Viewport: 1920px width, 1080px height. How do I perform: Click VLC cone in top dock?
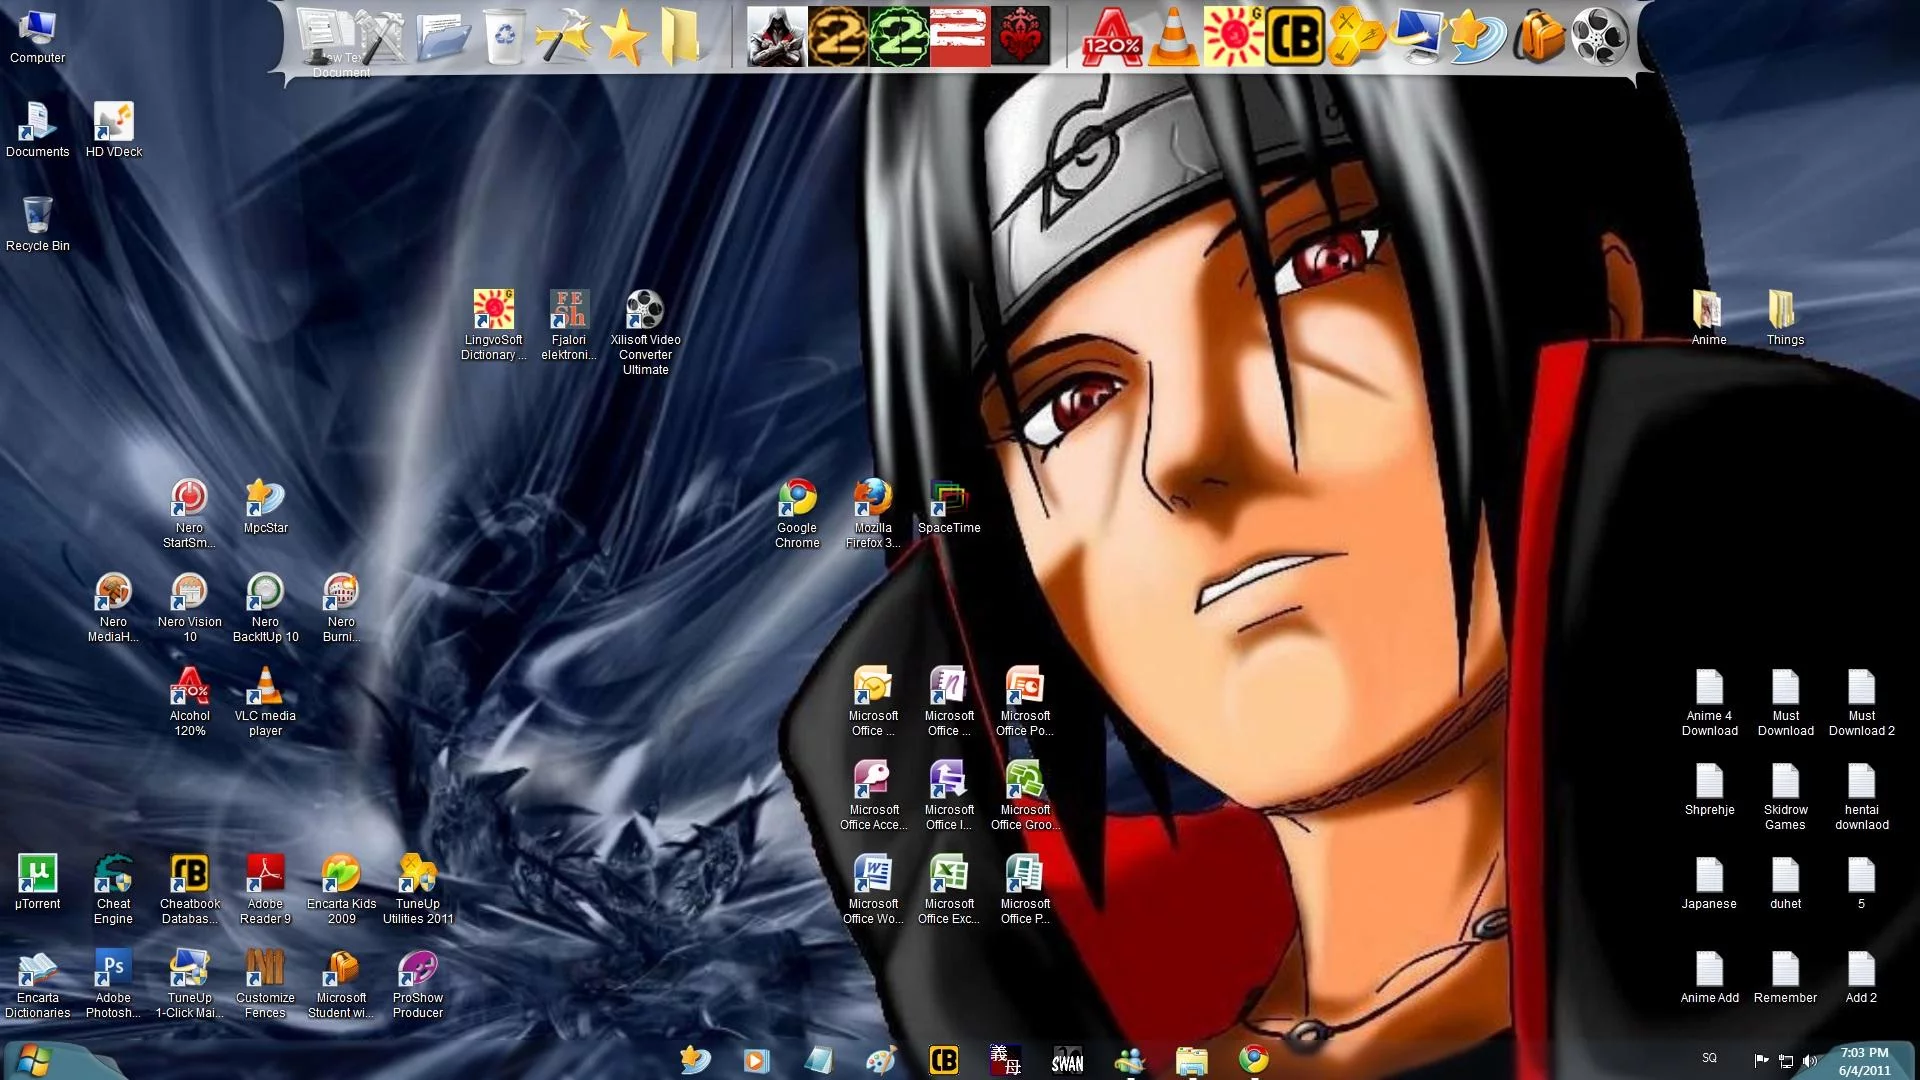(1173, 36)
